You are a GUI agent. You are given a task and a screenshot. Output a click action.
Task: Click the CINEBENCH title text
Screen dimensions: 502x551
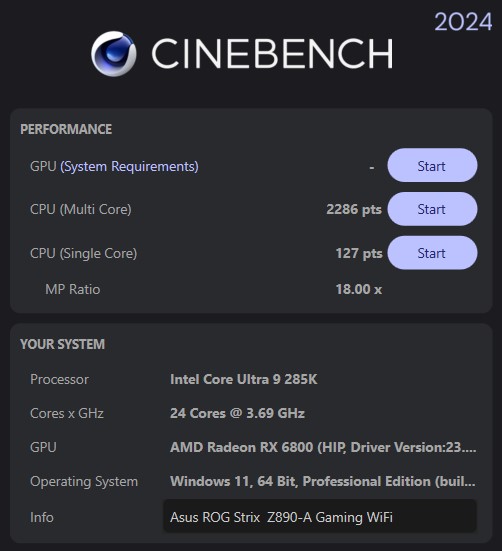pyautogui.click(x=272, y=53)
